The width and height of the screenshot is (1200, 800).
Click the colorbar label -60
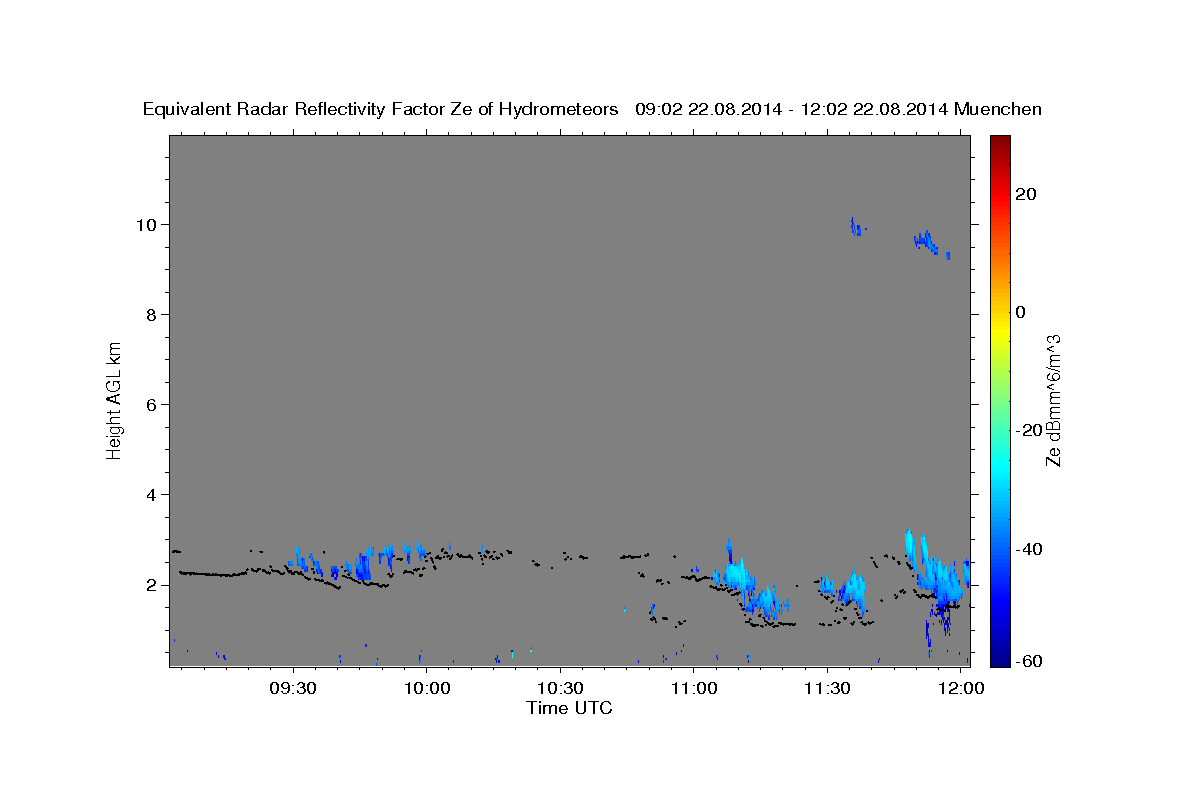pos(1029,662)
